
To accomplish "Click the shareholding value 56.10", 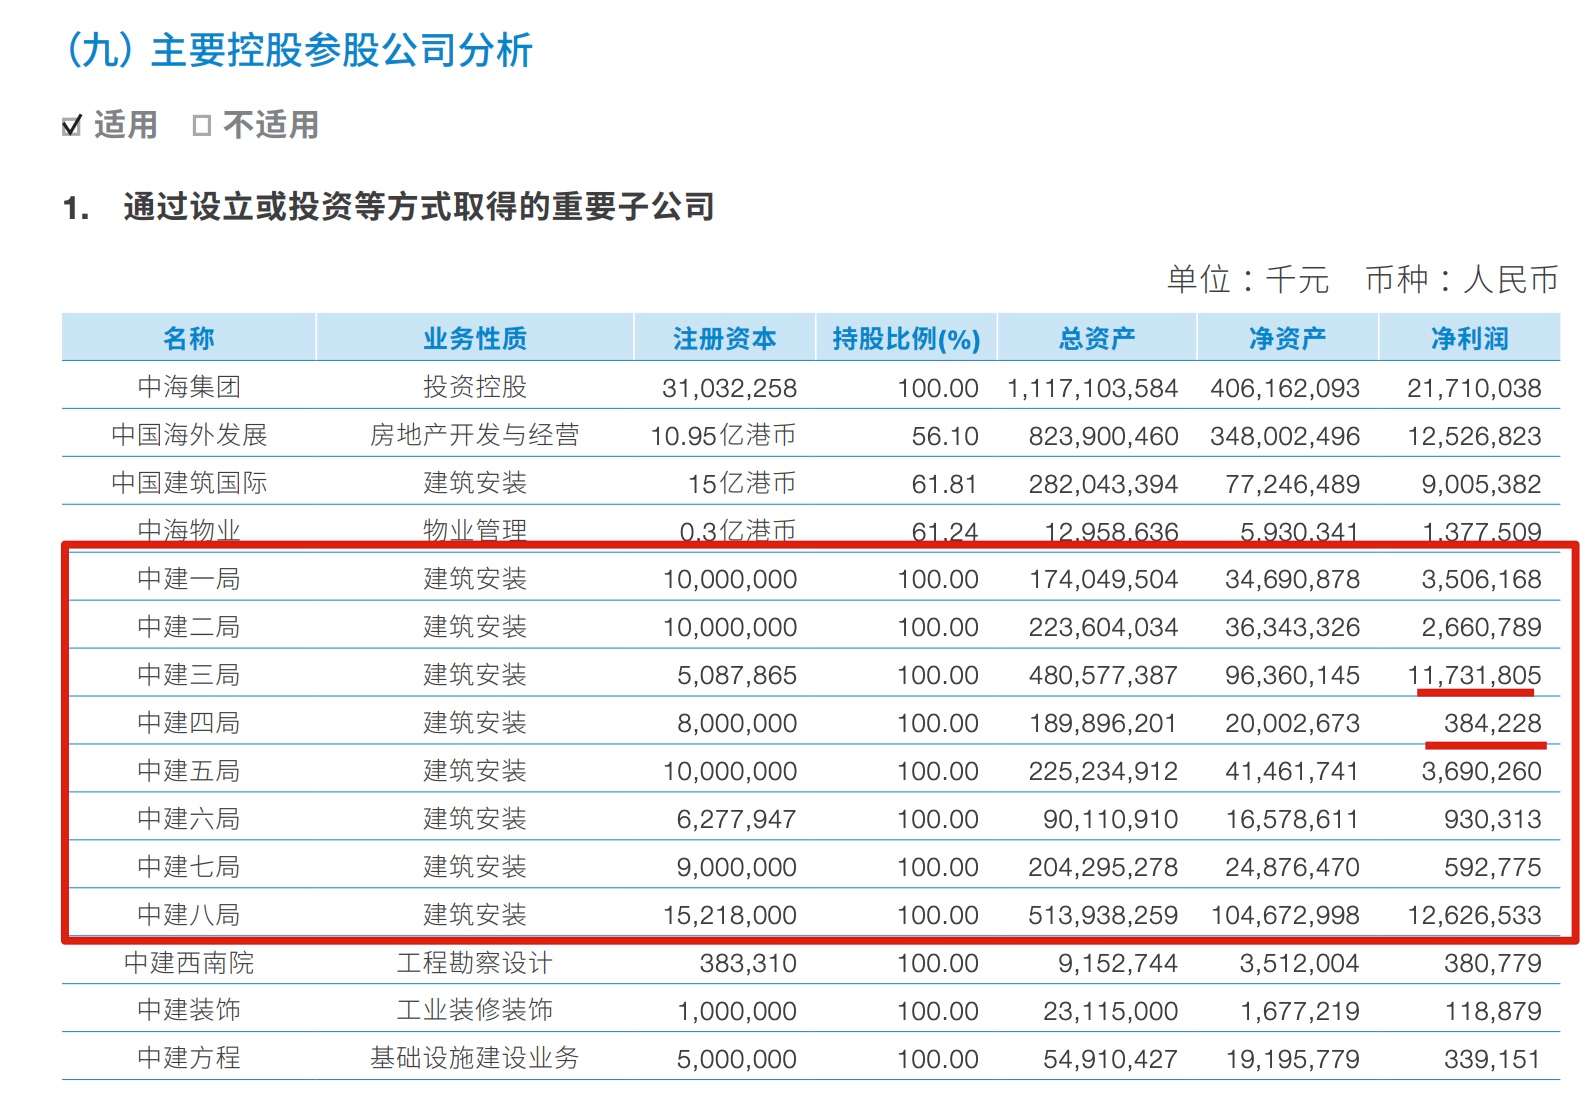I will (945, 436).
